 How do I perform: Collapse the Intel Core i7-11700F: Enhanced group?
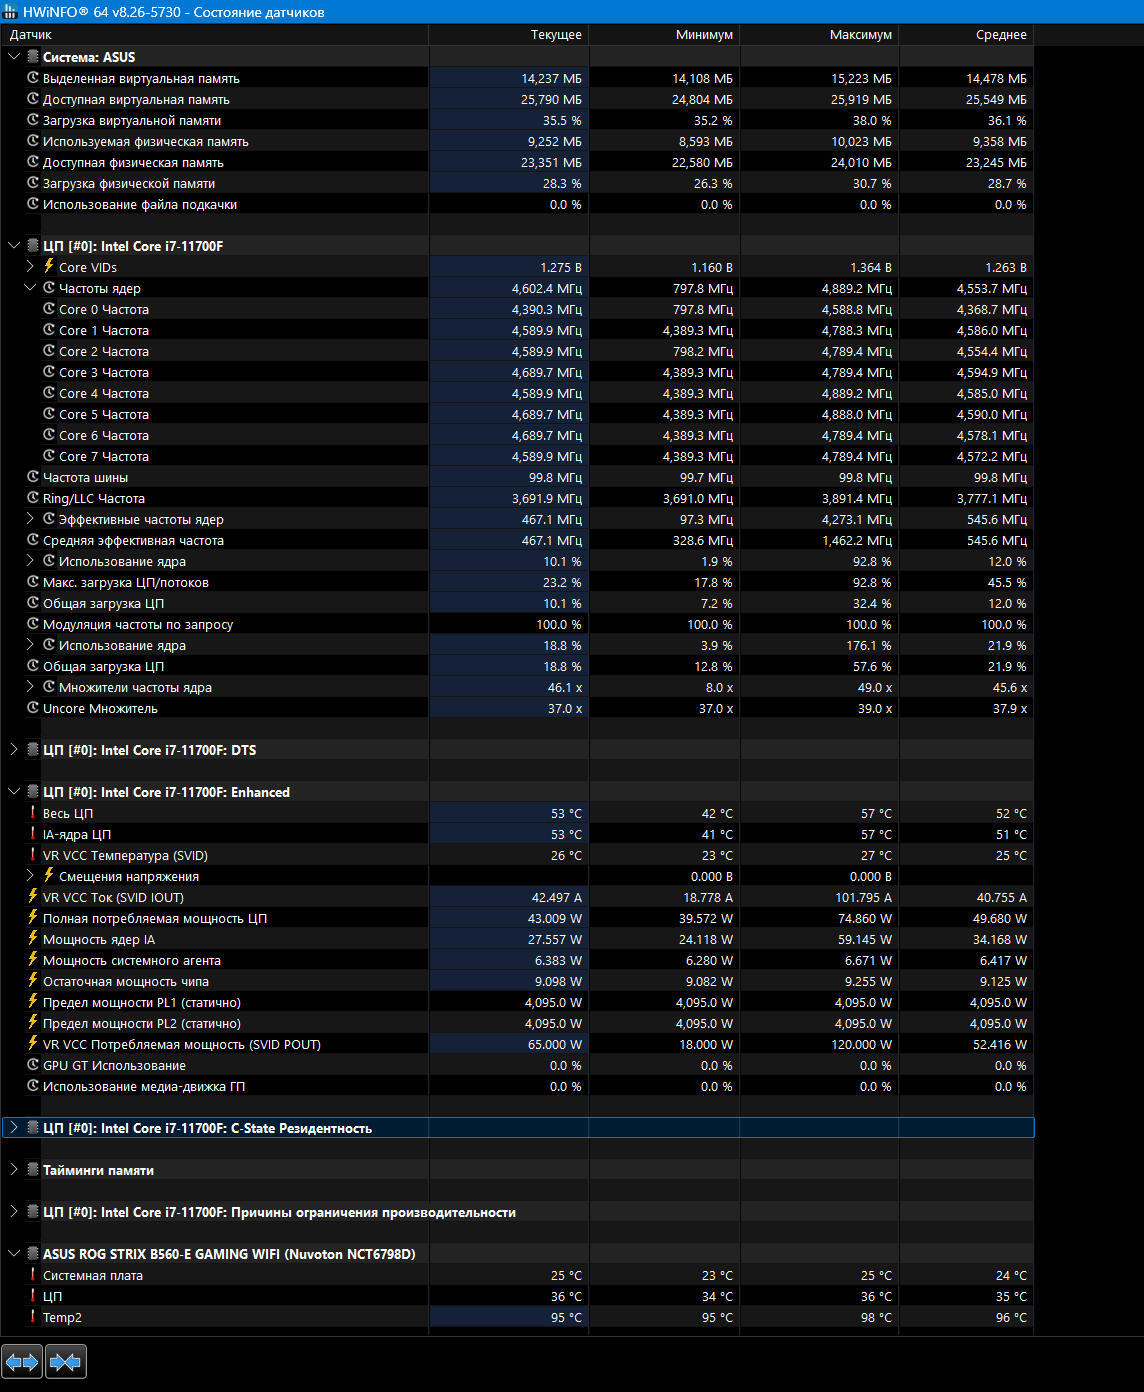(14, 792)
